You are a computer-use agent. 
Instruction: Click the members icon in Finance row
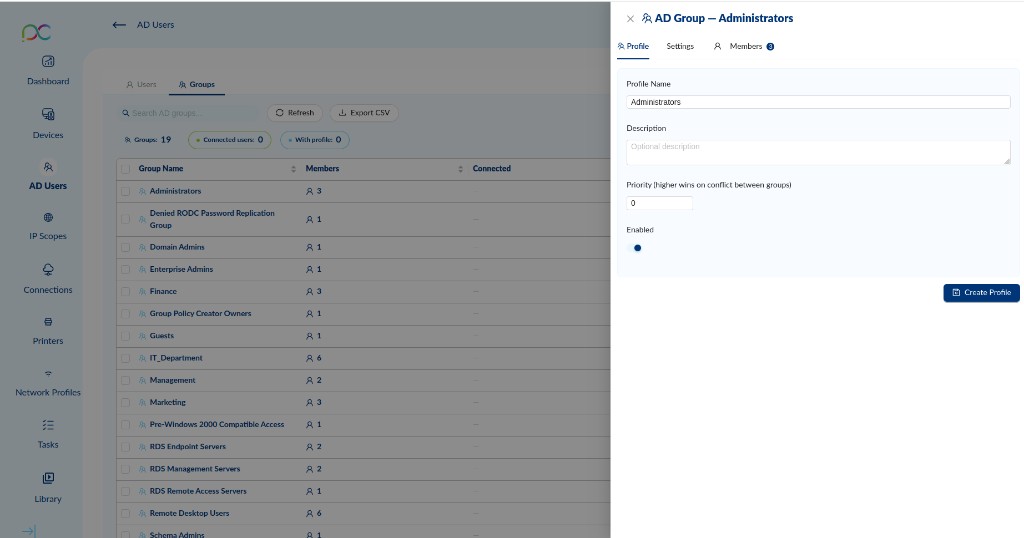point(310,291)
